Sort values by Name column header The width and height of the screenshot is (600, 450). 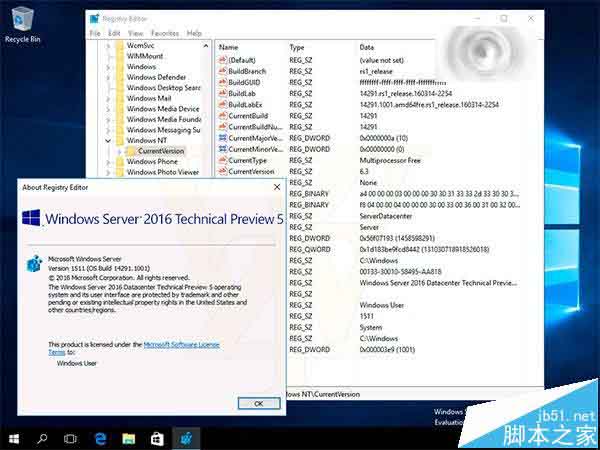pyautogui.click(x=228, y=47)
